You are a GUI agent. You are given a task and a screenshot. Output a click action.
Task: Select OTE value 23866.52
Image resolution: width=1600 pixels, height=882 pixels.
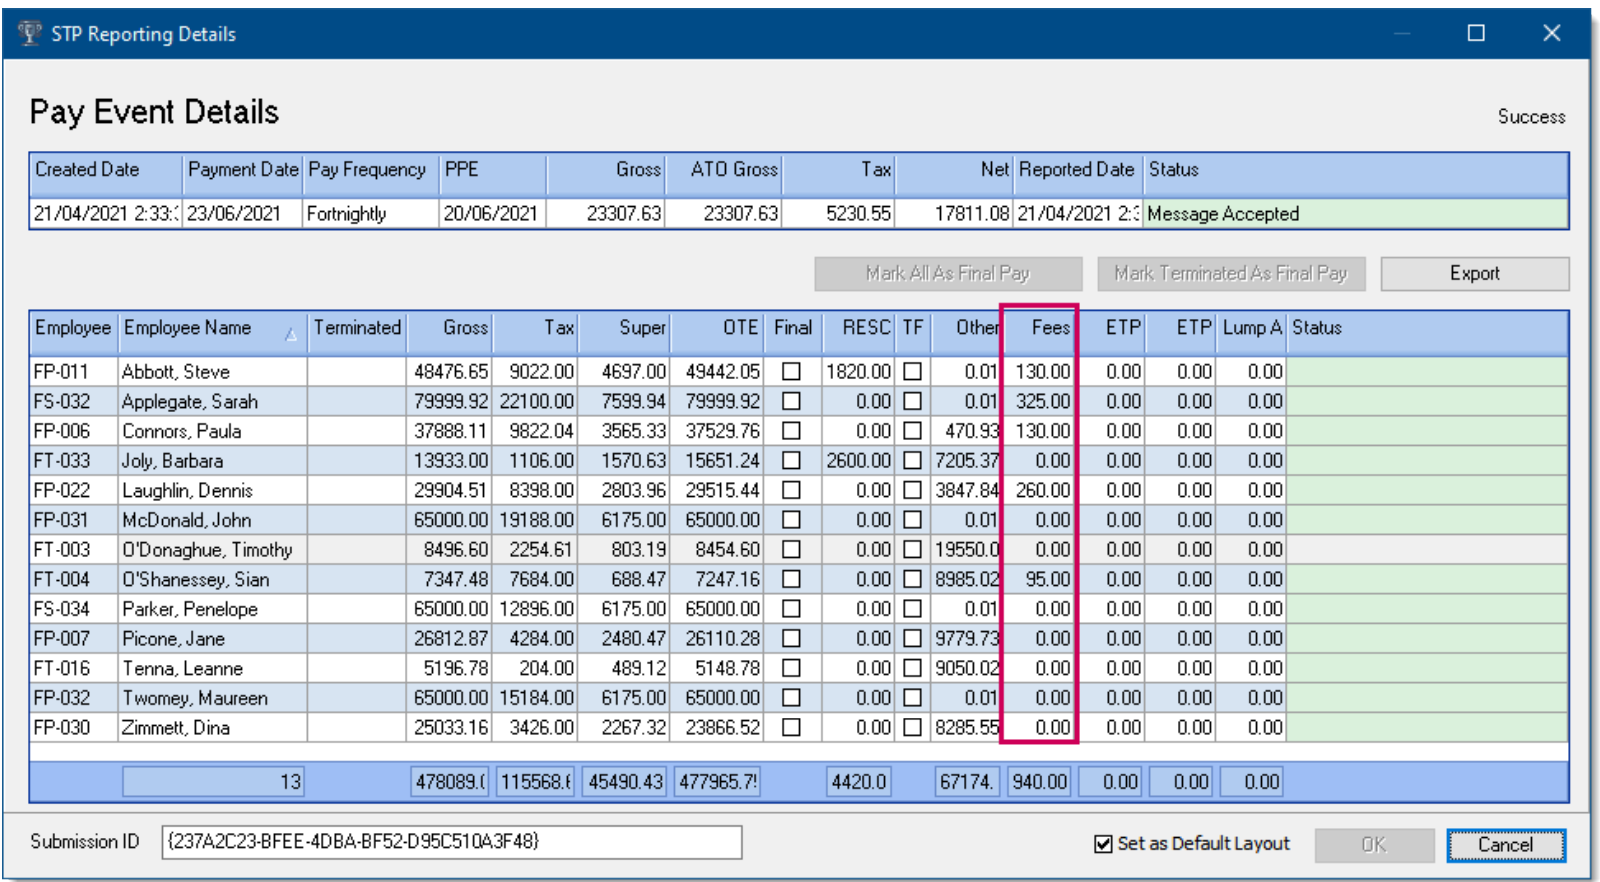(717, 728)
